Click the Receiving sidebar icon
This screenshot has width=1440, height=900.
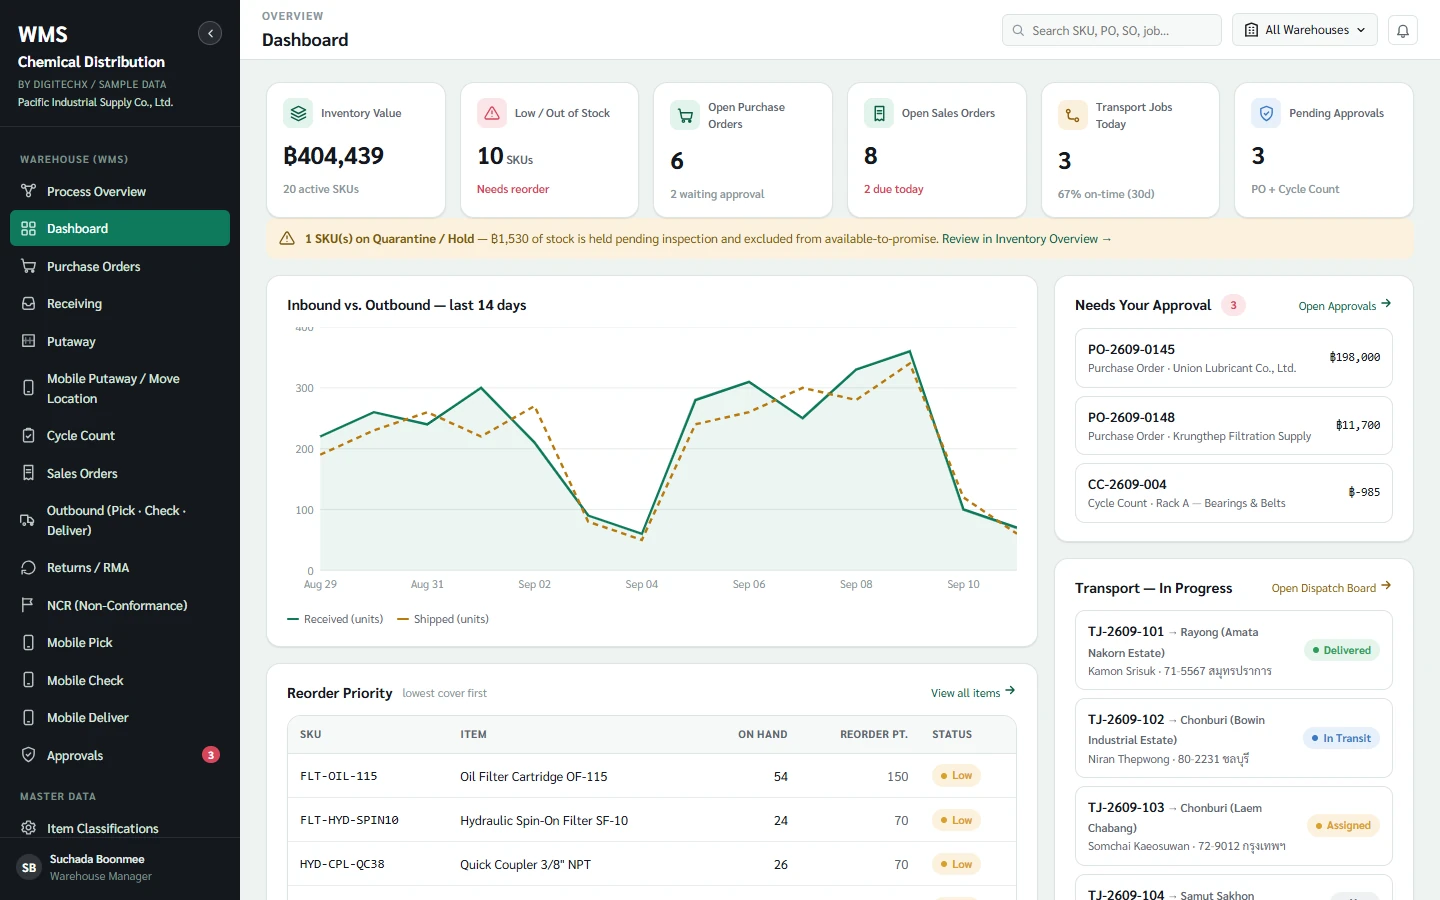28,303
